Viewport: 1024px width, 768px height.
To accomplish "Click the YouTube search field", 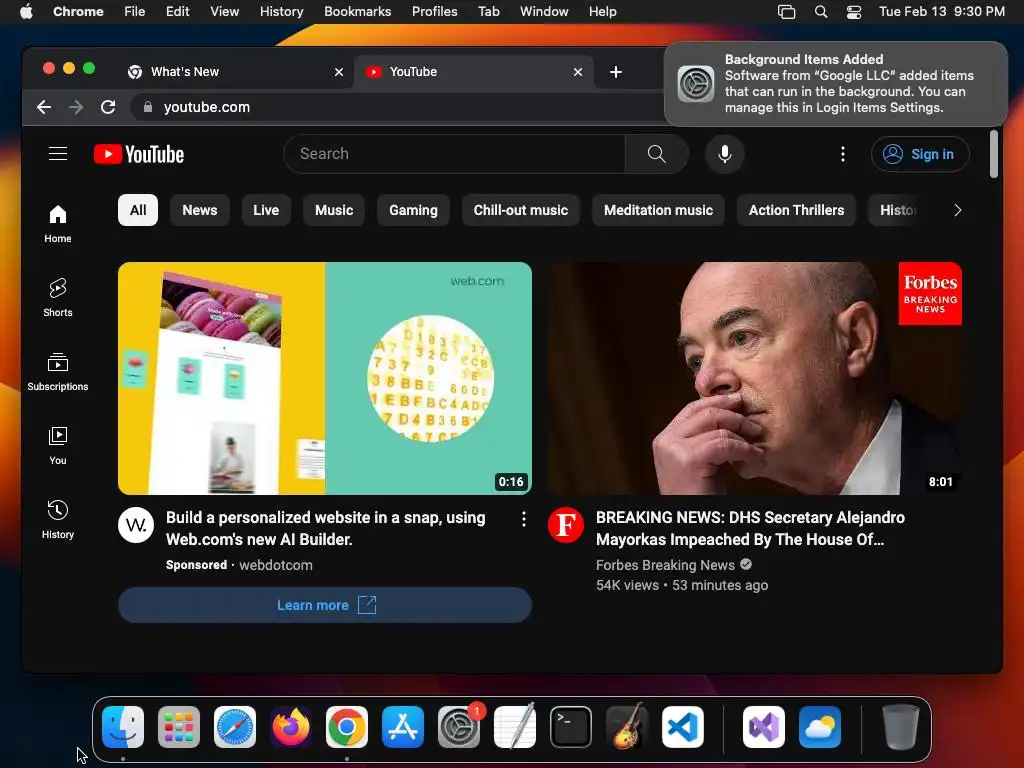I will point(455,154).
